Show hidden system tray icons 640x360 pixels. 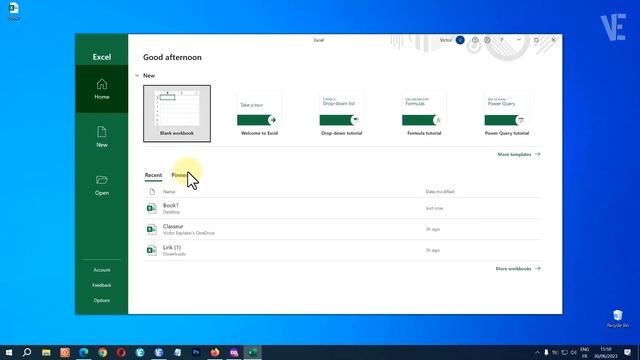[537, 352]
